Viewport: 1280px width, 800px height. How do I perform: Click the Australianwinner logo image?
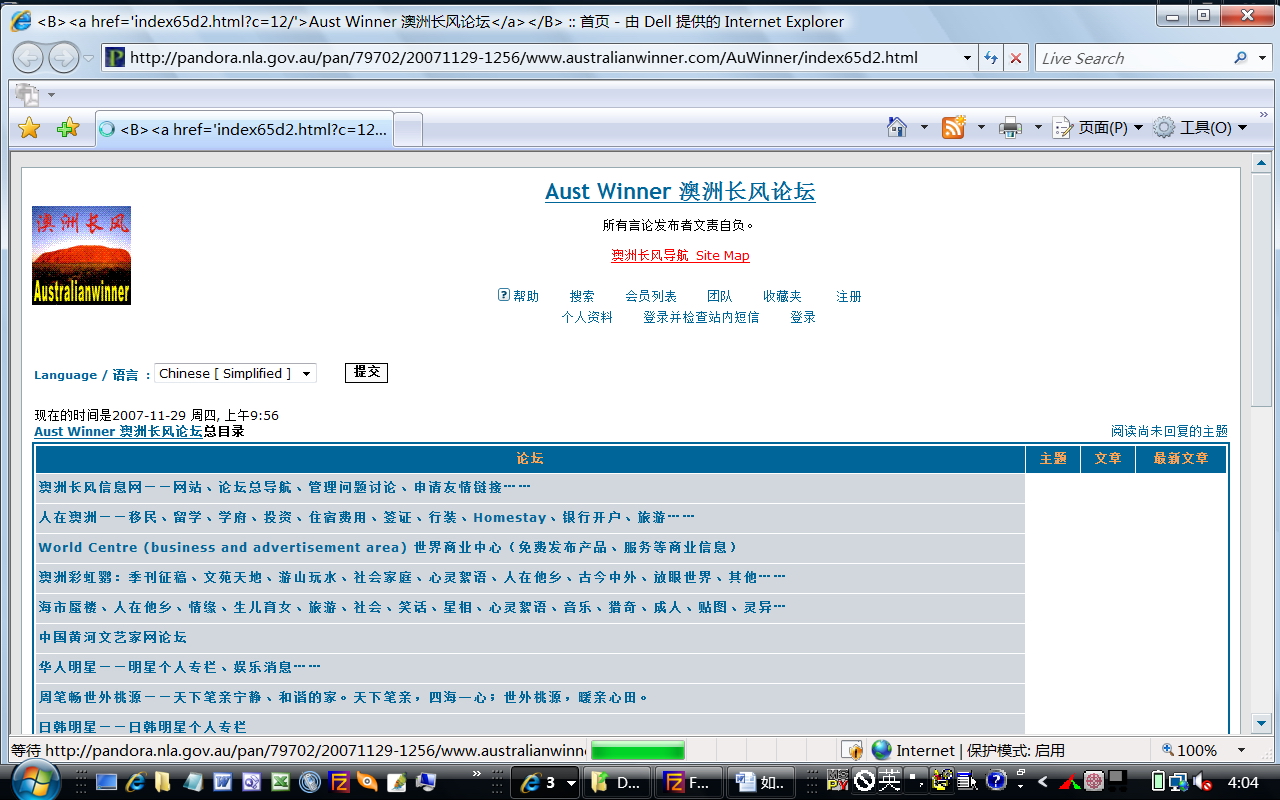pyautogui.click(x=81, y=255)
